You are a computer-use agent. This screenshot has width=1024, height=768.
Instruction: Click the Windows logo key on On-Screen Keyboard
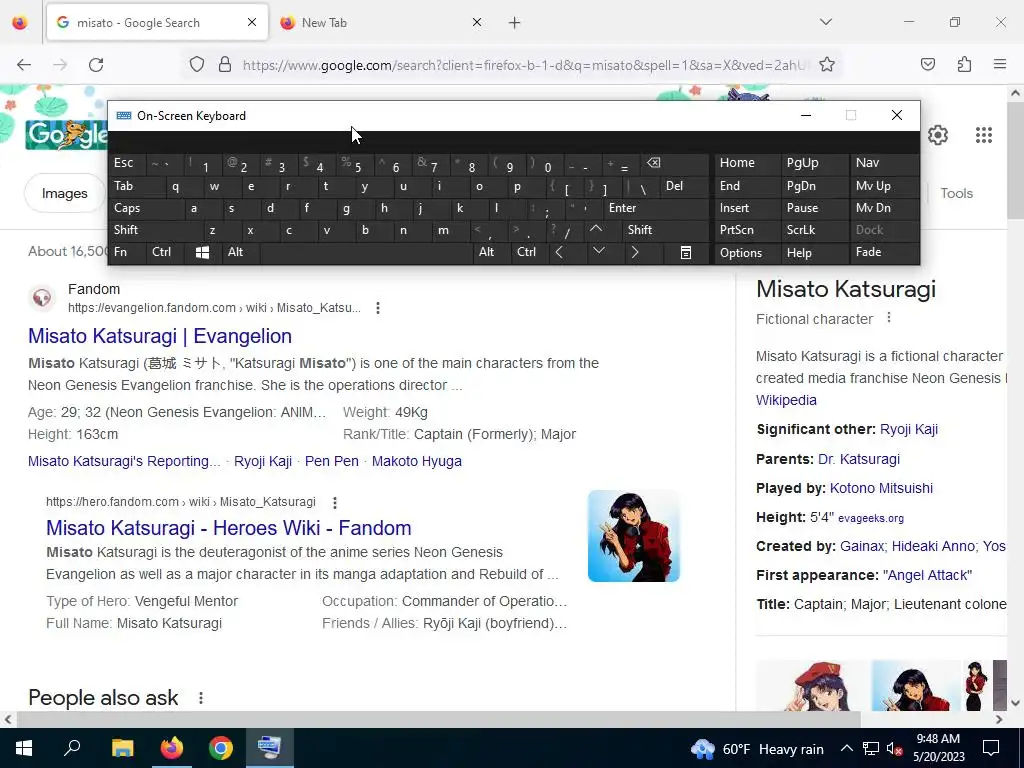[x=202, y=252]
